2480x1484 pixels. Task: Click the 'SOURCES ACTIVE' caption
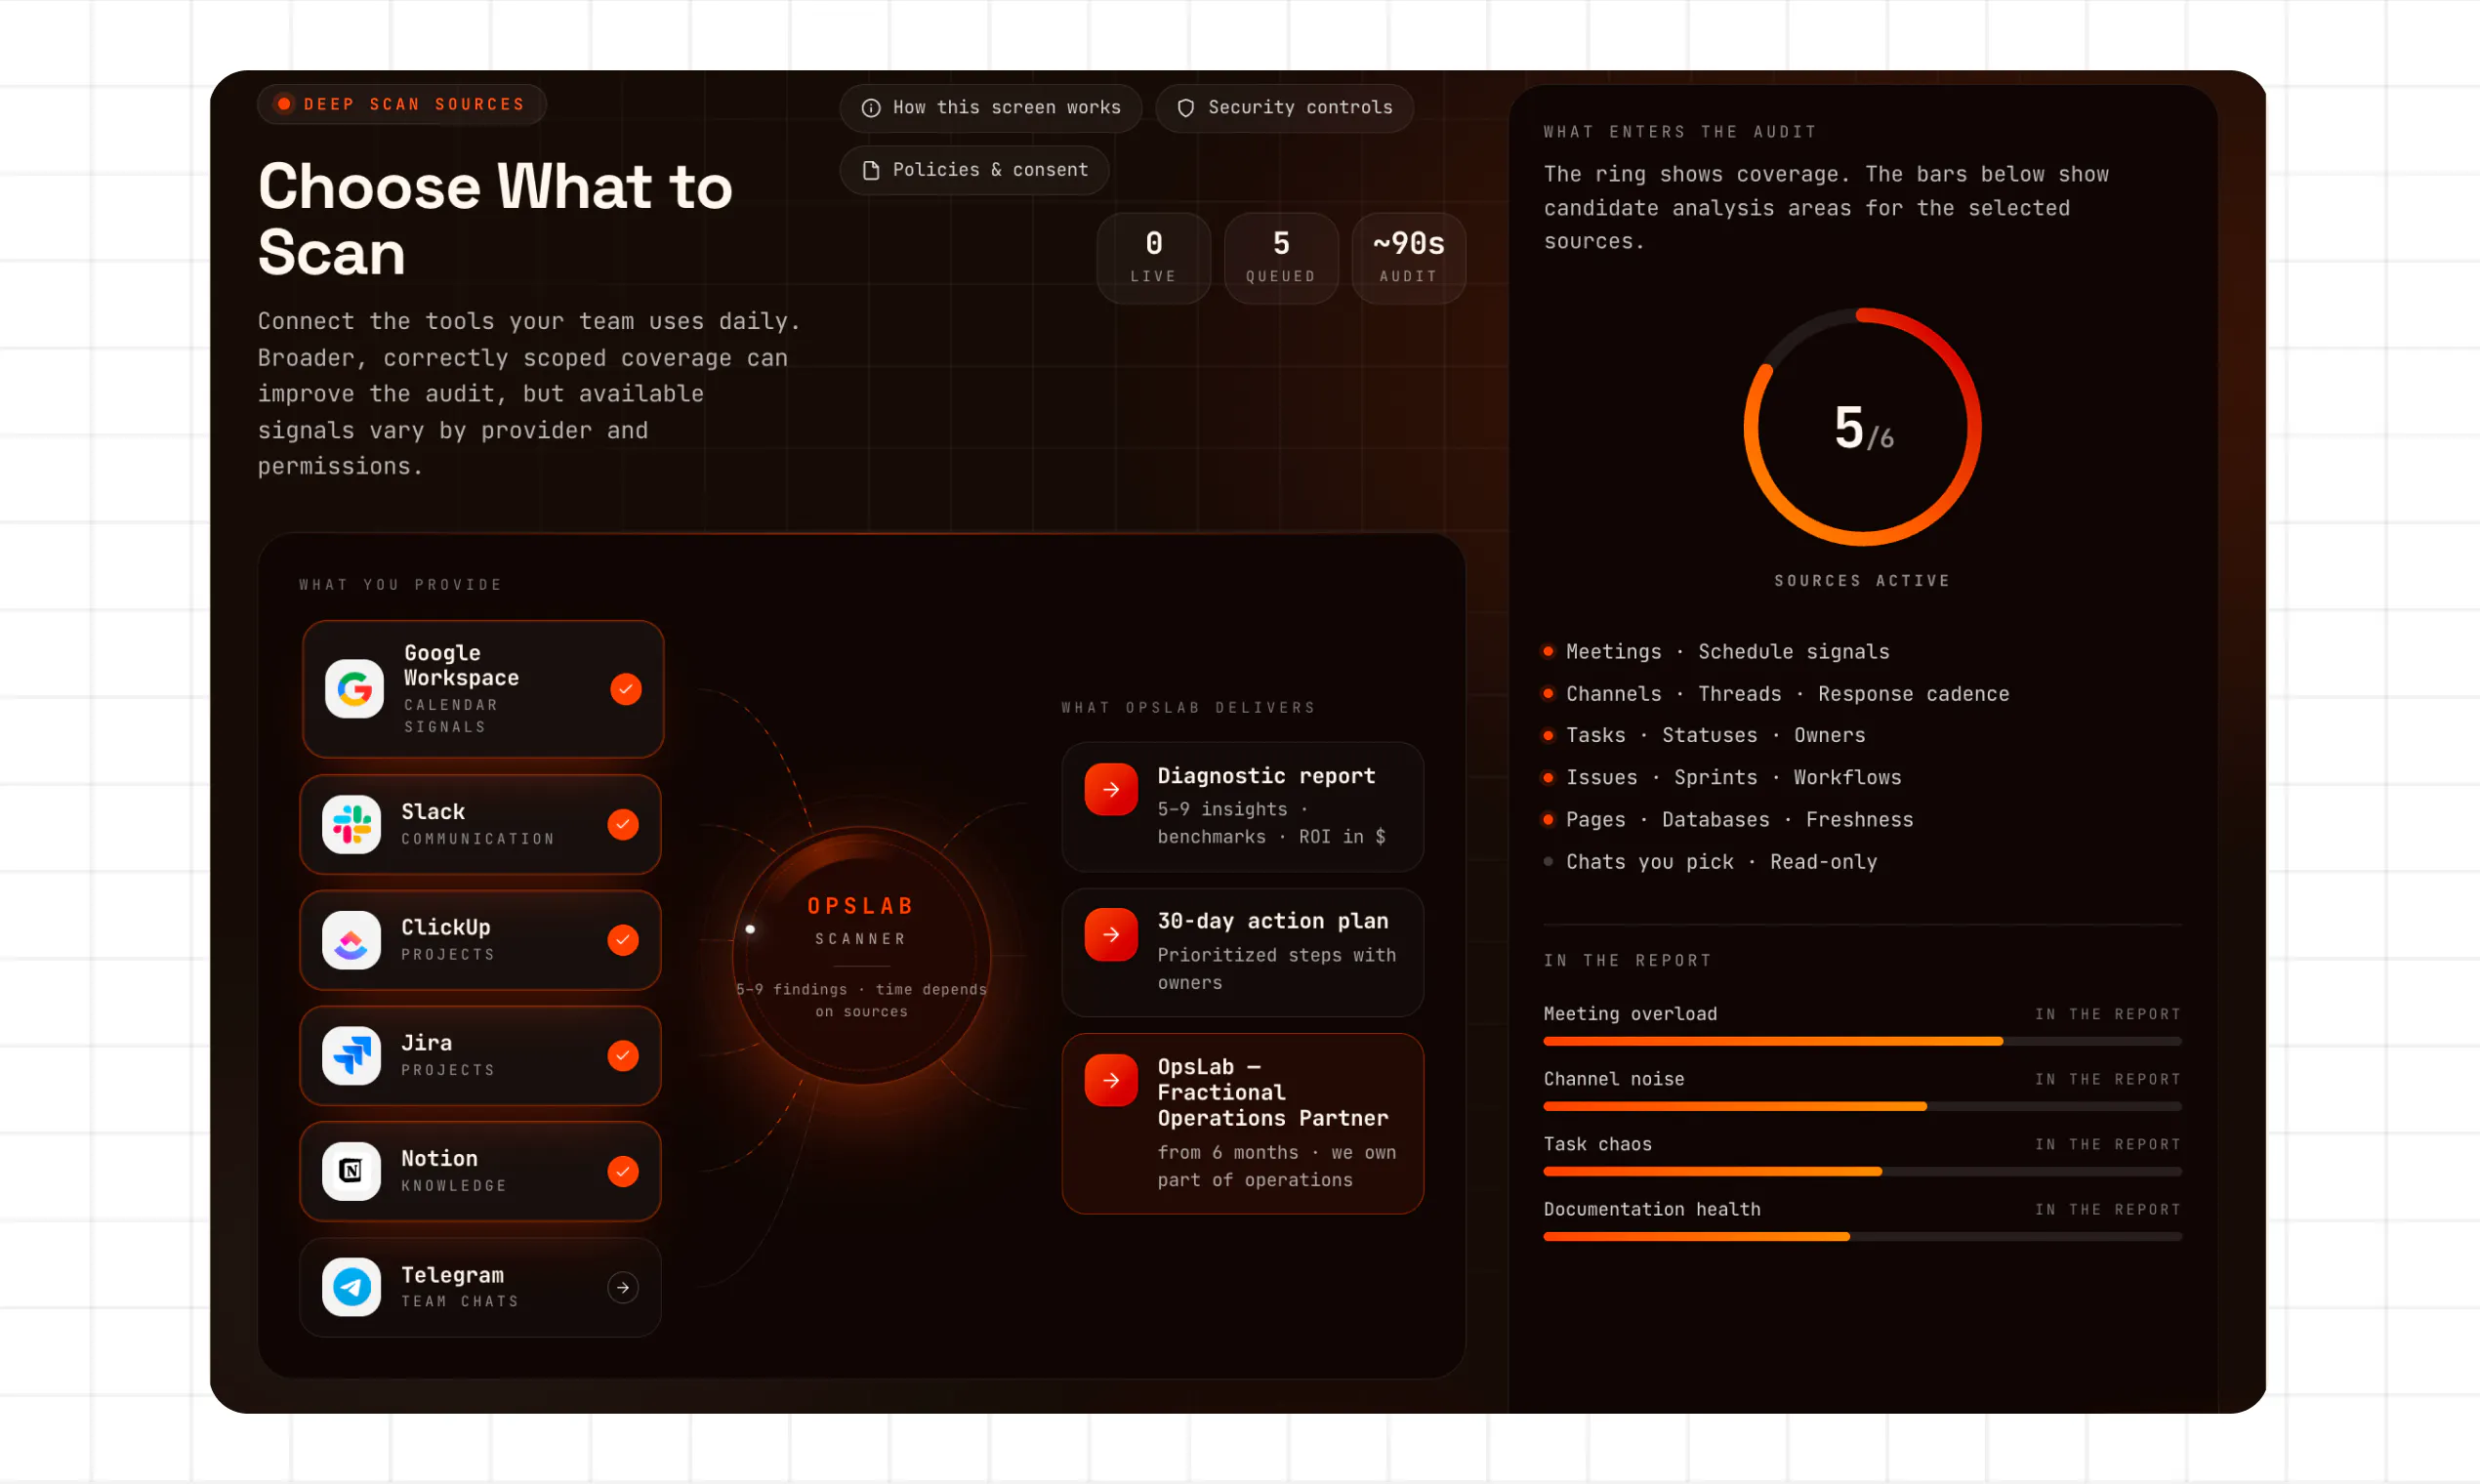pyautogui.click(x=1862, y=581)
